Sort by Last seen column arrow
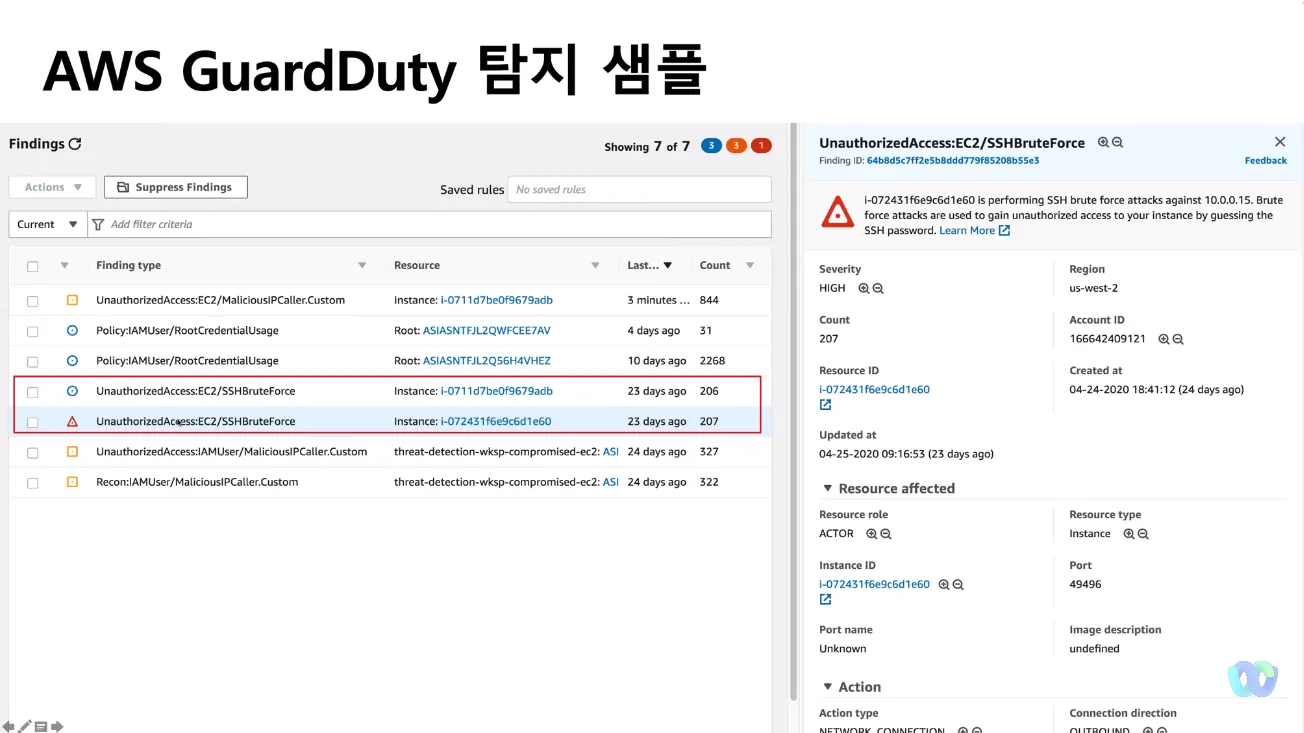The height and width of the screenshot is (733, 1304). pos(668,266)
